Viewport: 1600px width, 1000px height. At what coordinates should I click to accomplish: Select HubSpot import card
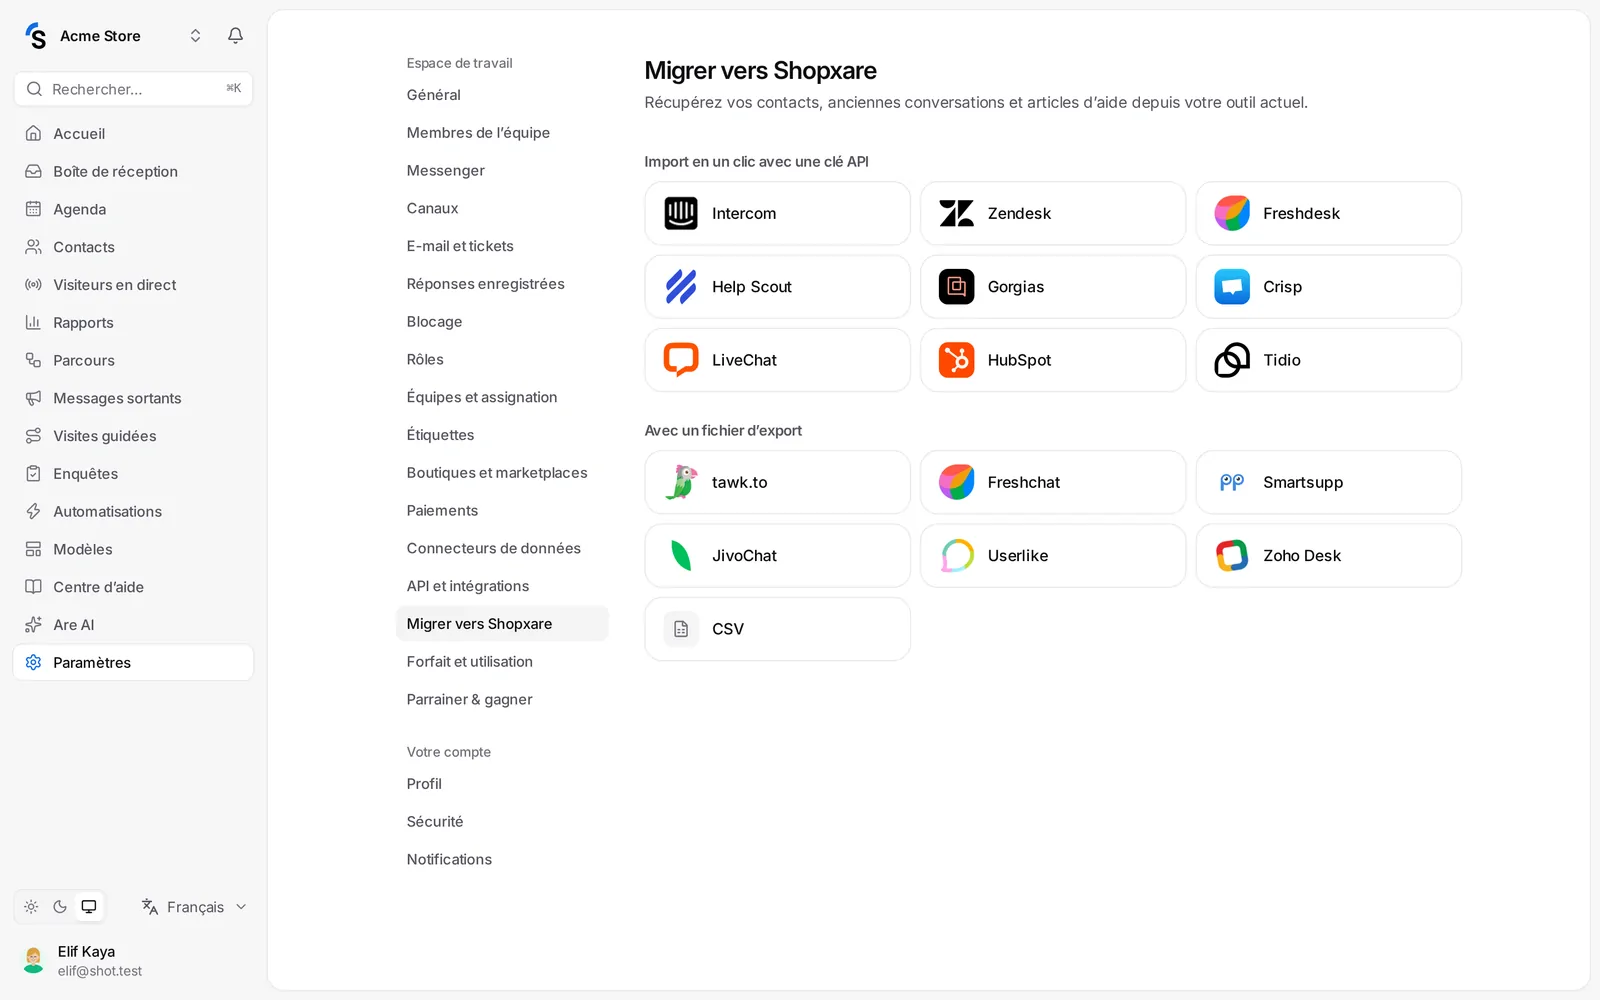[x=1053, y=360]
